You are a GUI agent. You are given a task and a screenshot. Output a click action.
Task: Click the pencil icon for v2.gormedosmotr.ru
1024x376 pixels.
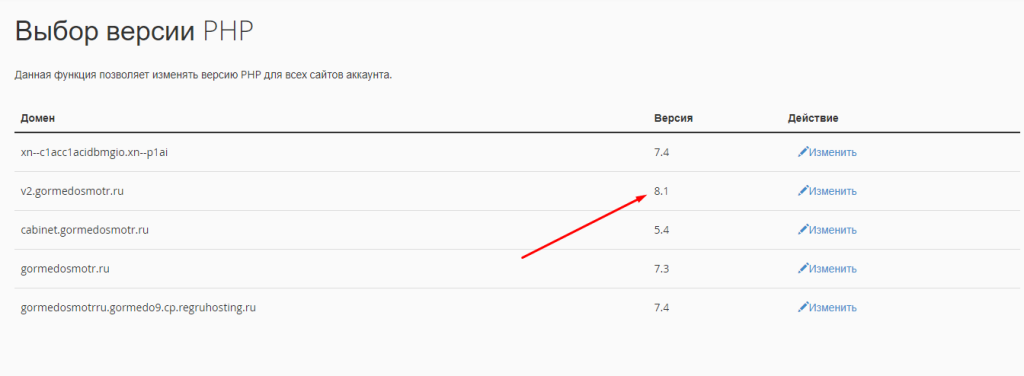[x=803, y=191]
